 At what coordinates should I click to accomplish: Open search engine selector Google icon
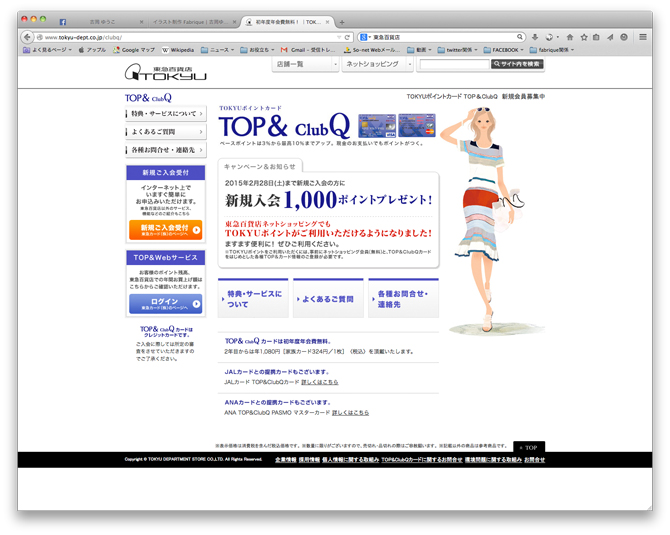point(364,37)
